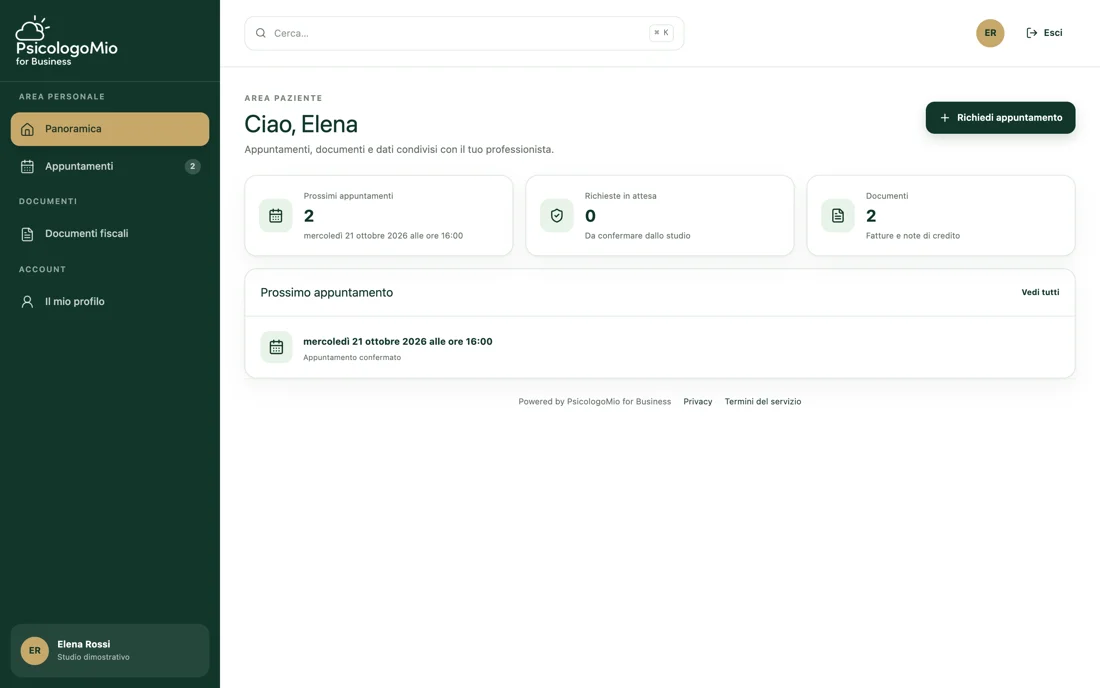Click the calendar icon in Prossimi appuntamenti card

(276, 215)
